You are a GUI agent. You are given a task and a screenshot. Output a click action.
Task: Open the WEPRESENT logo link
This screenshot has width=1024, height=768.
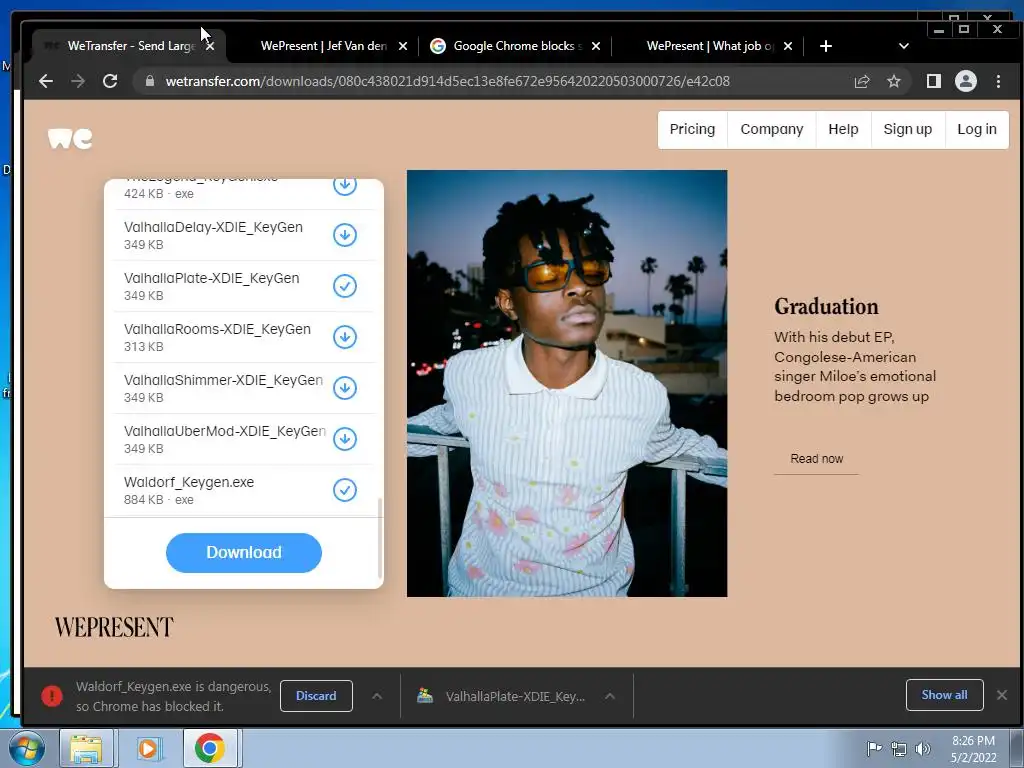(114, 627)
